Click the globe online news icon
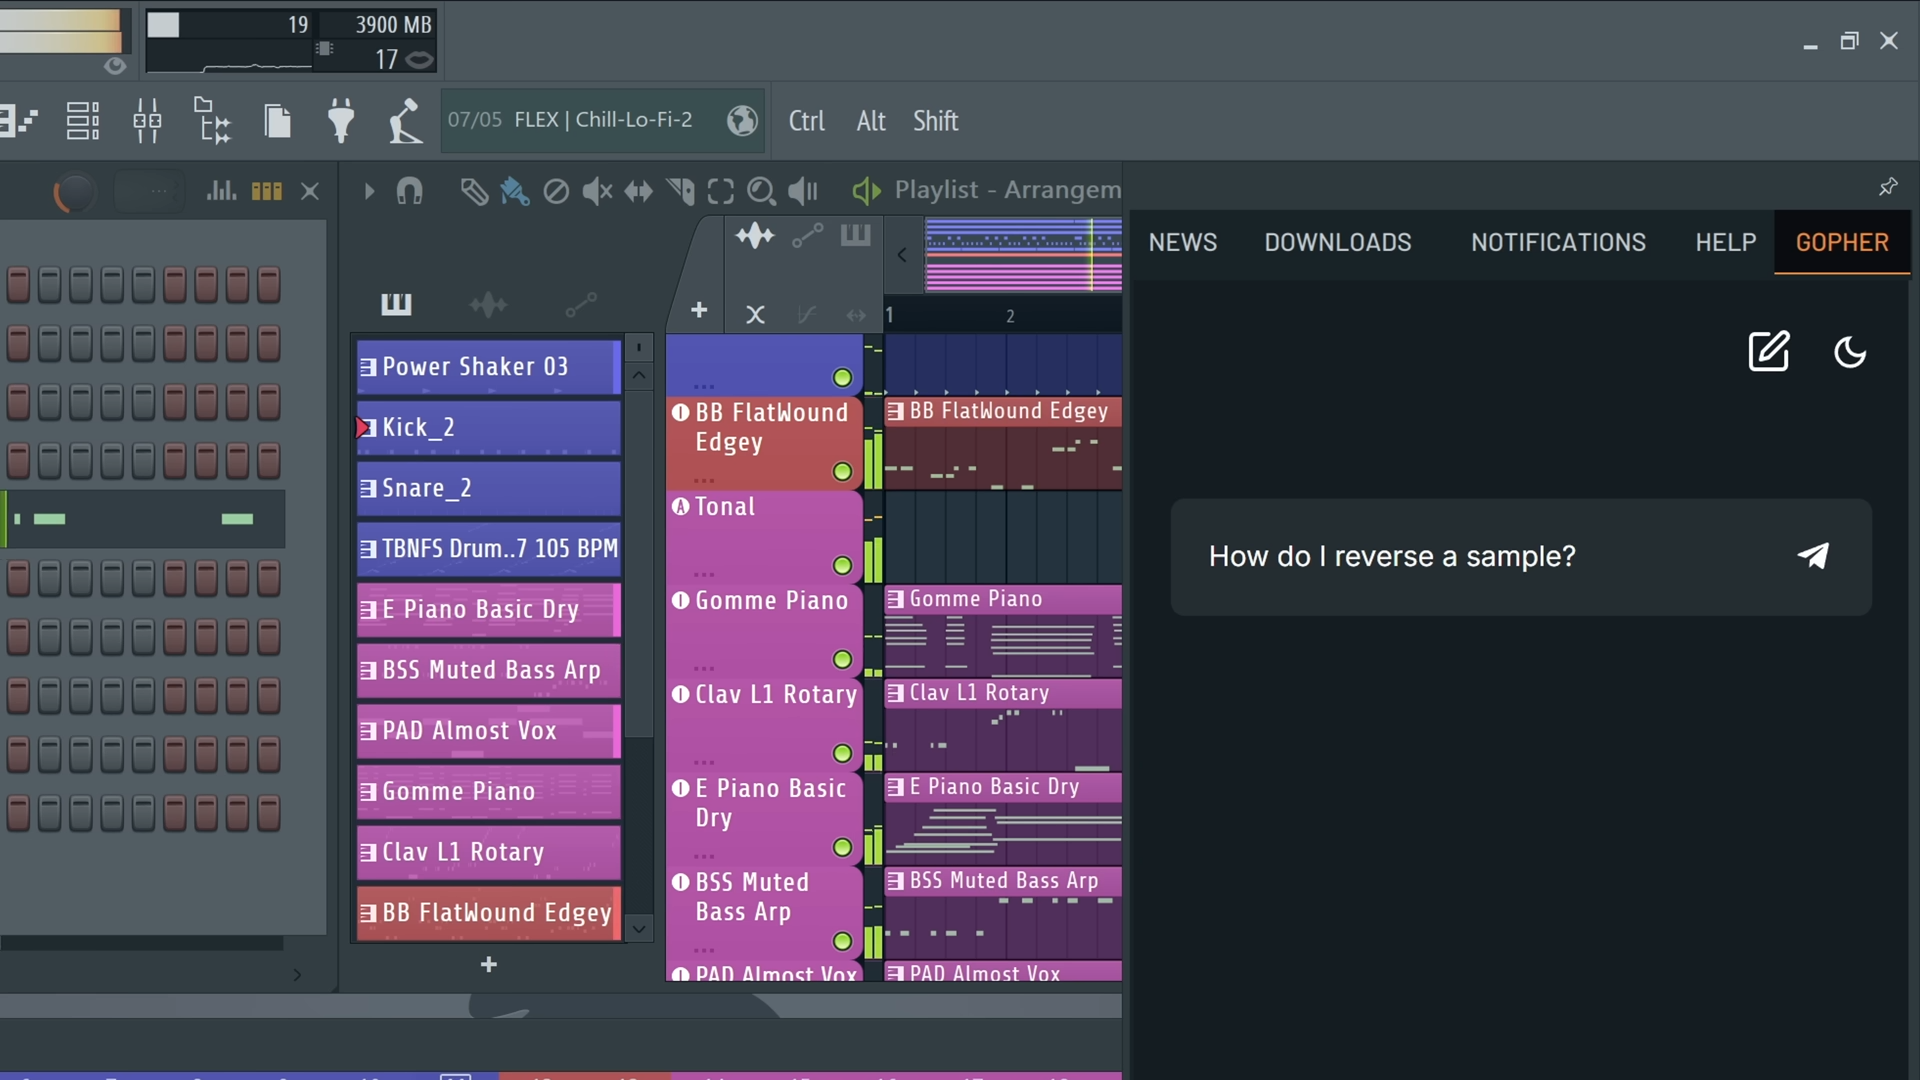The image size is (1920, 1080). pos(742,121)
